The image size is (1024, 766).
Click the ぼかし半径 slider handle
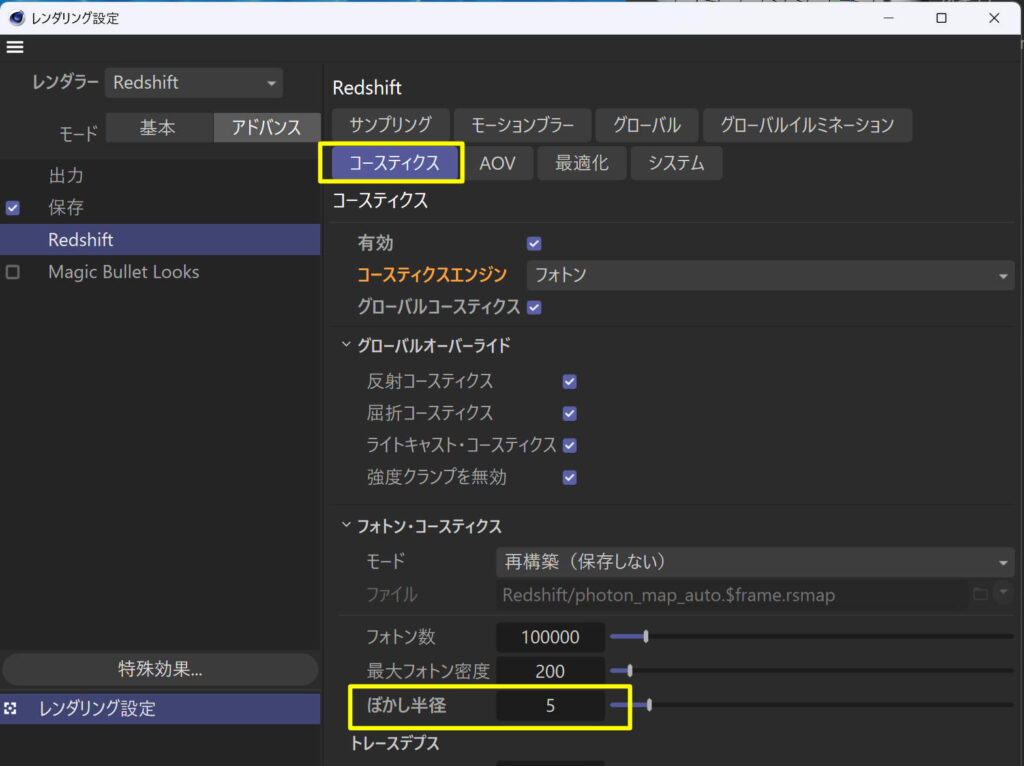(x=649, y=705)
